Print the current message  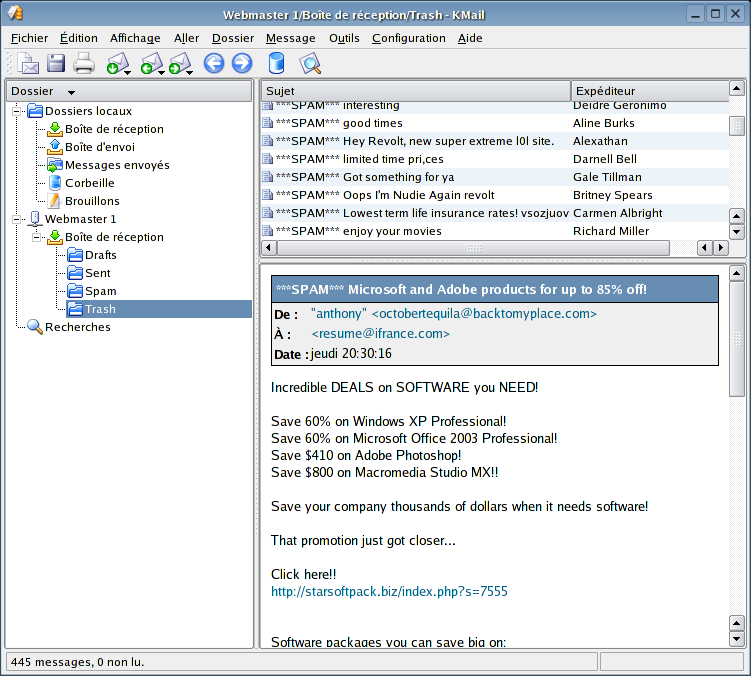coord(84,65)
